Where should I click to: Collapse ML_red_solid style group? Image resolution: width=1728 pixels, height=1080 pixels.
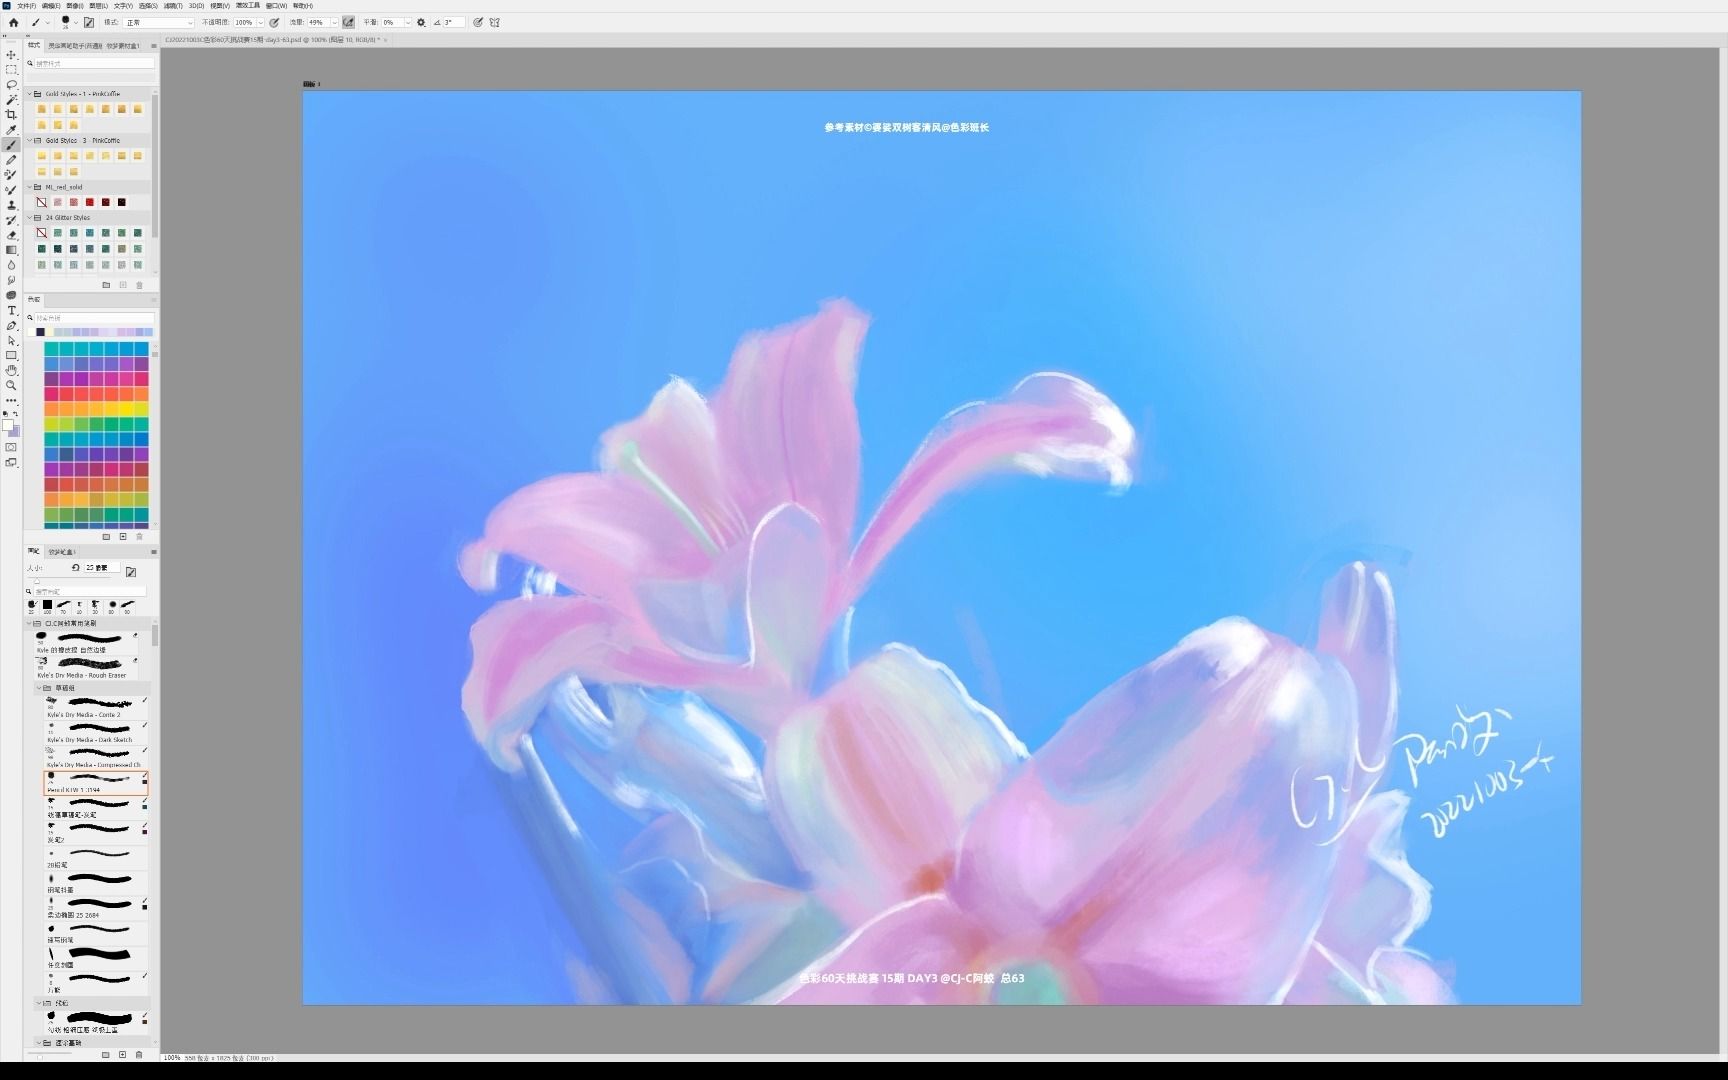click(x=29, y=187)
